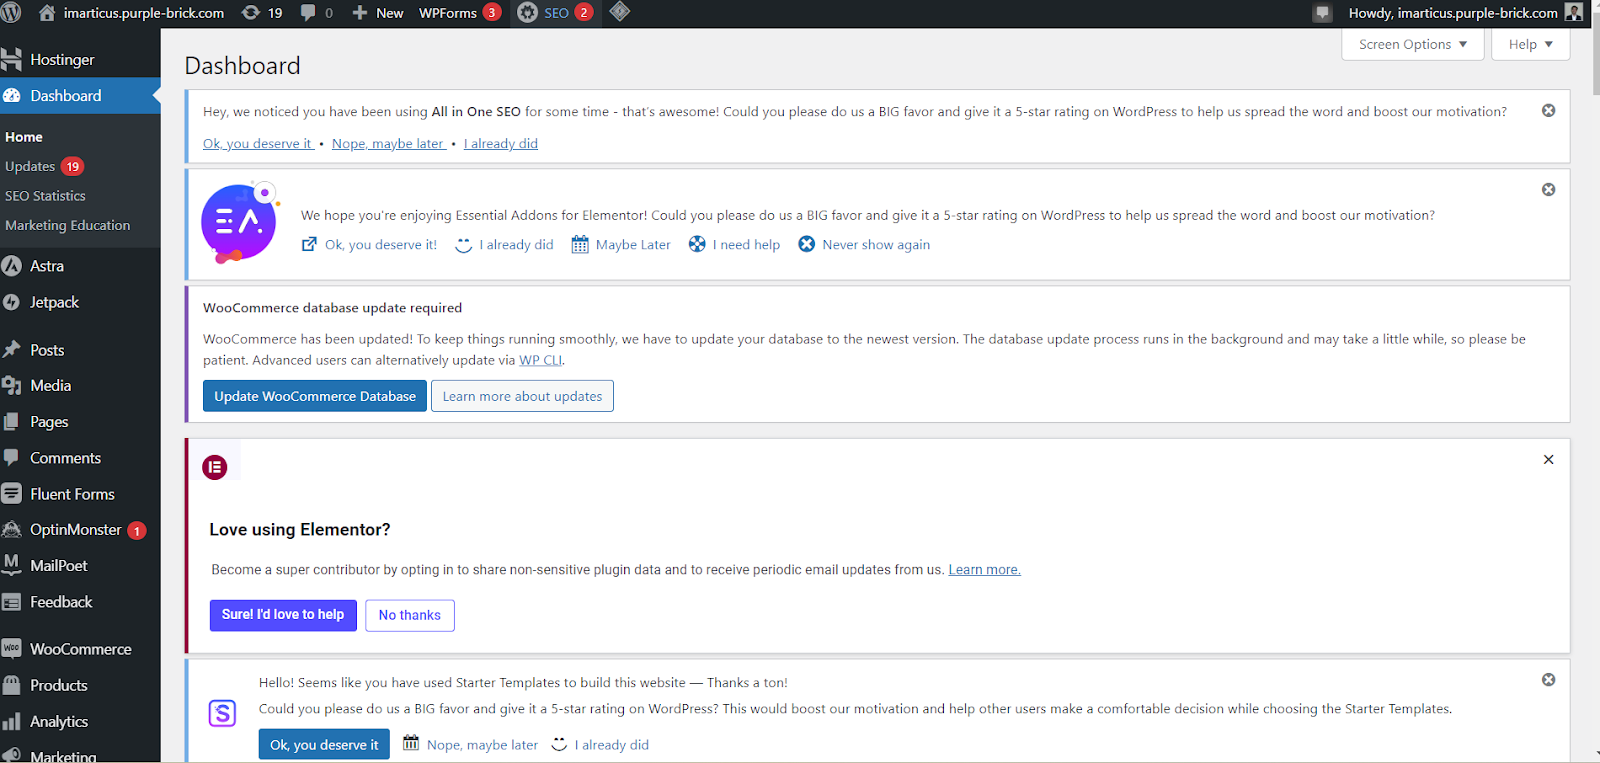This screenshot has height=763, width=1600.
Task: Click the Products icon in sidebar
Action: pos(12,685)
